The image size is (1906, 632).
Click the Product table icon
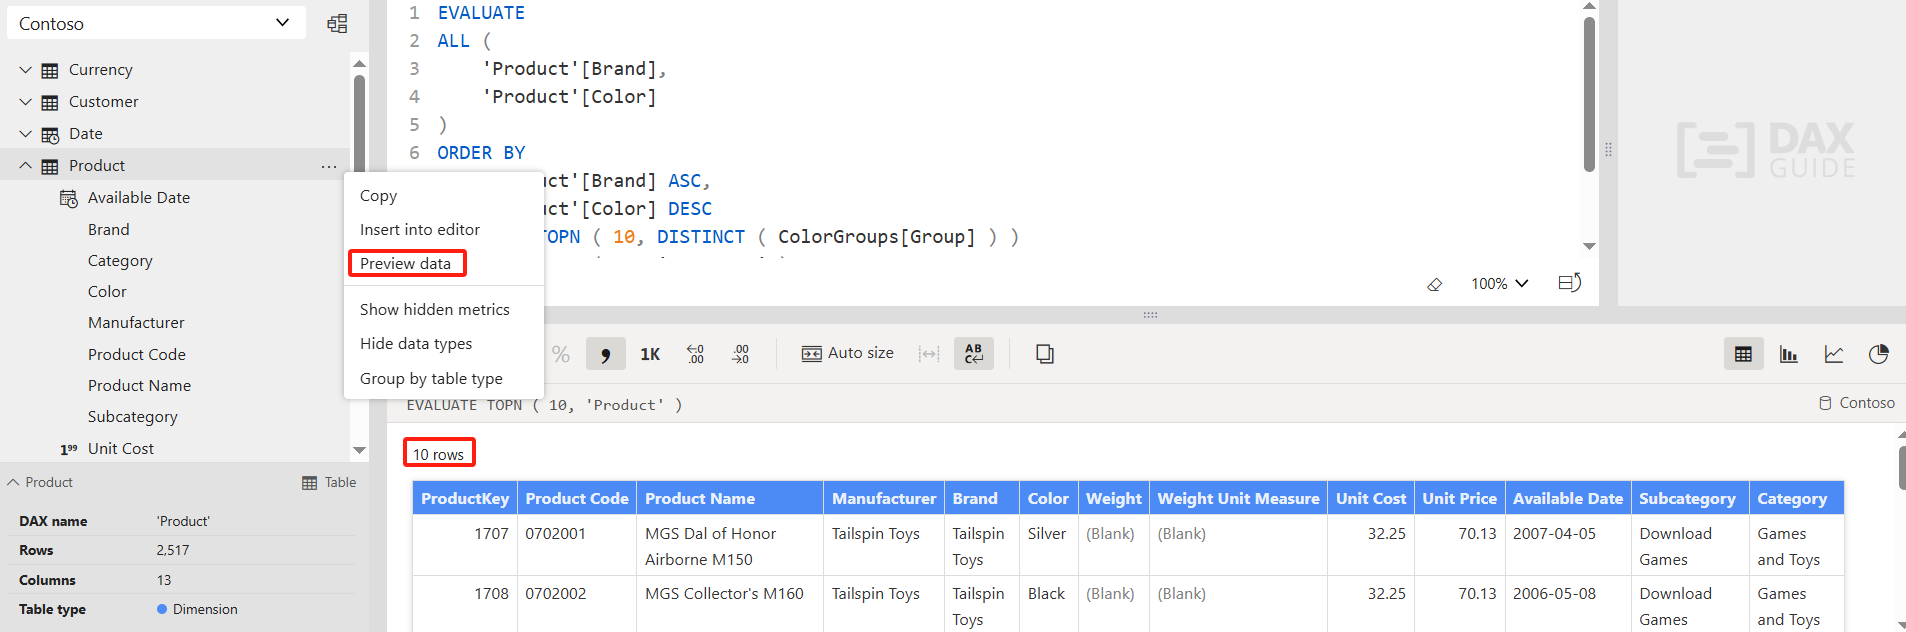pyautogui.click(x=50, y=166)
